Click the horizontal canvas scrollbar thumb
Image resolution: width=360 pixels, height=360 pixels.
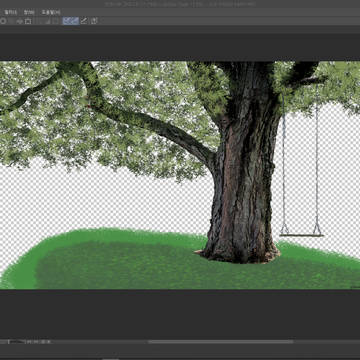221,342
